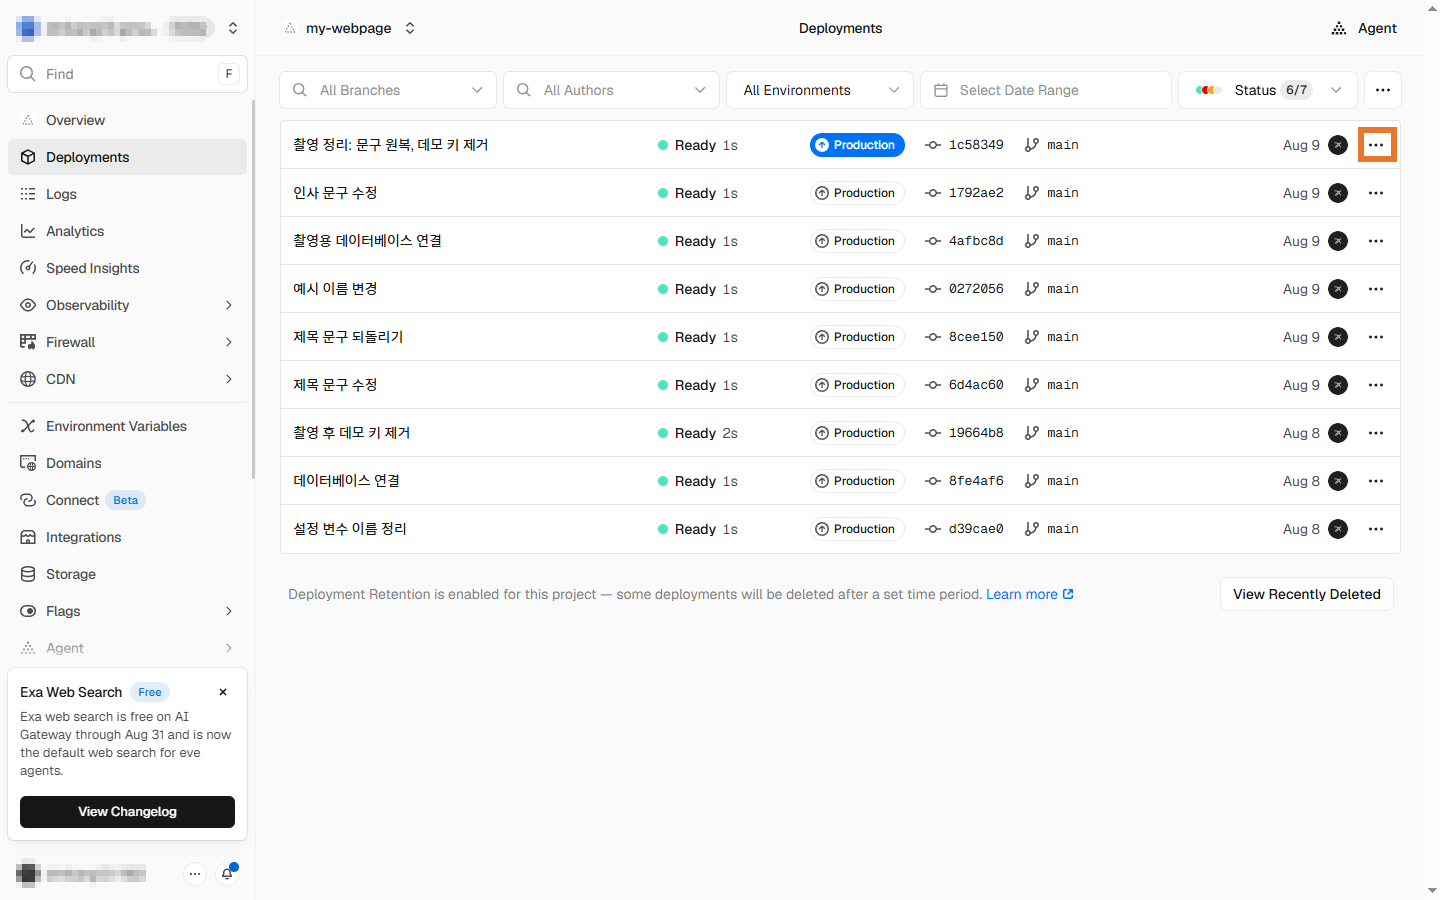Click the blue Production badge on first deployment
This screenshot has height=900, width=1440.
point(857,145)
